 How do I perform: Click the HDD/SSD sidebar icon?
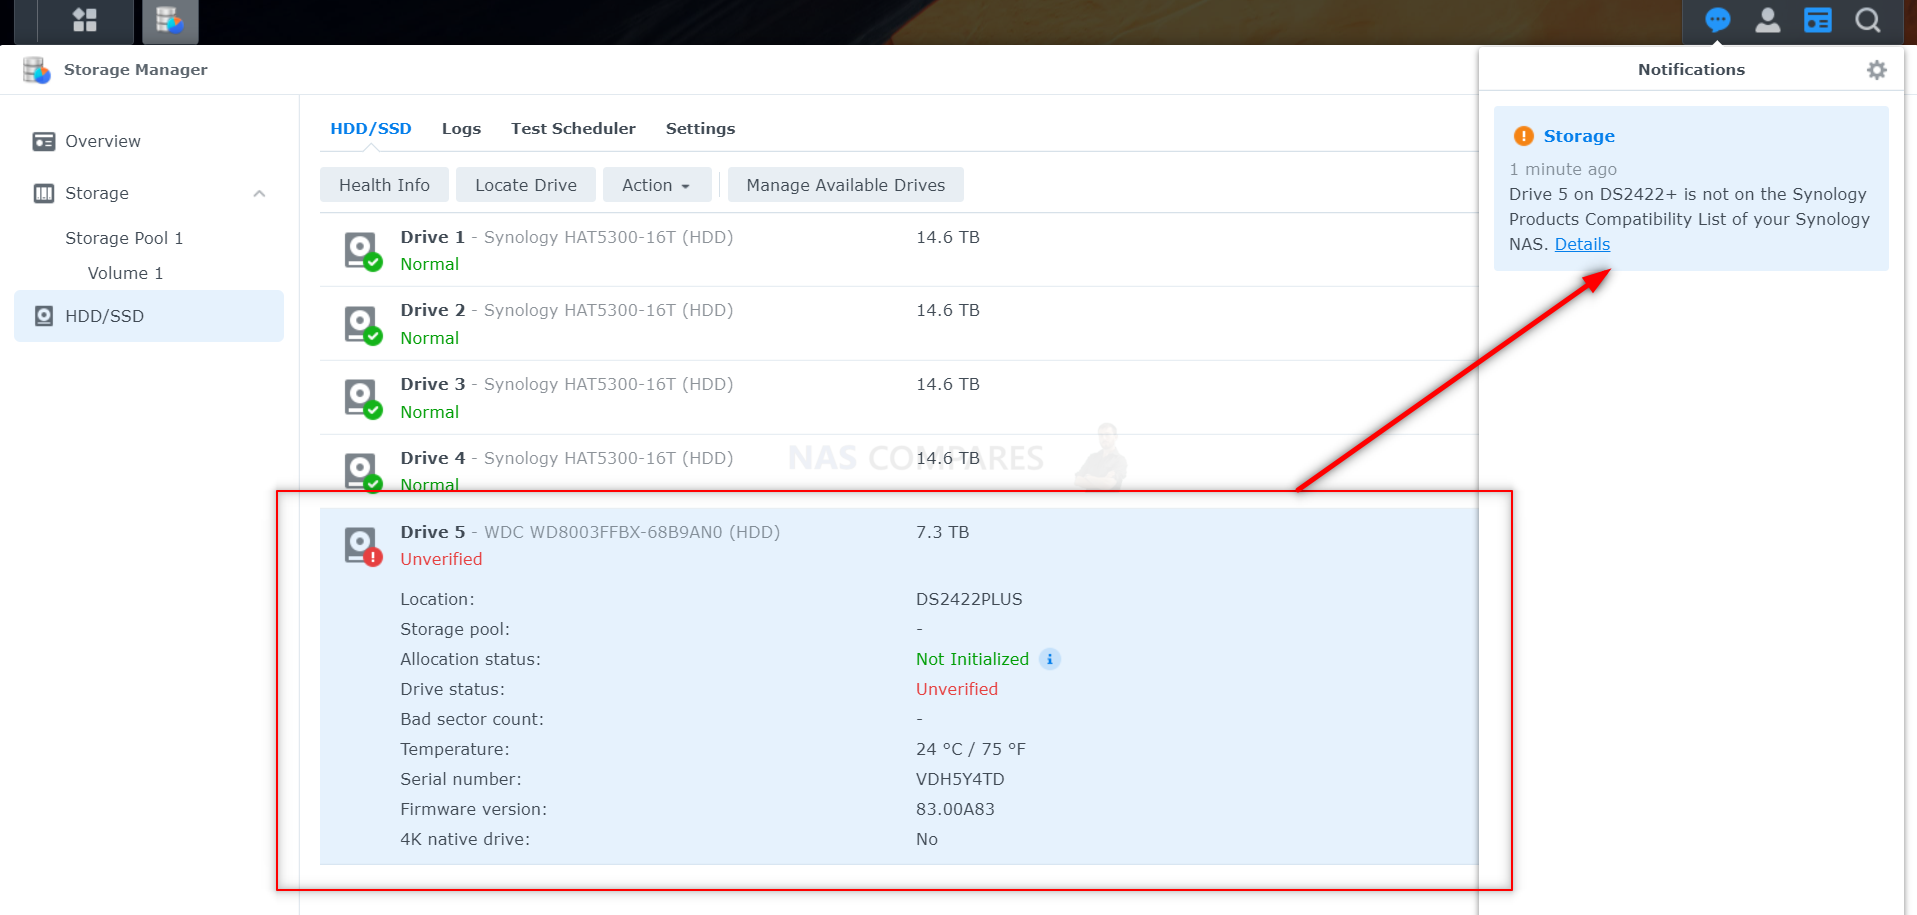pos(44,316)
